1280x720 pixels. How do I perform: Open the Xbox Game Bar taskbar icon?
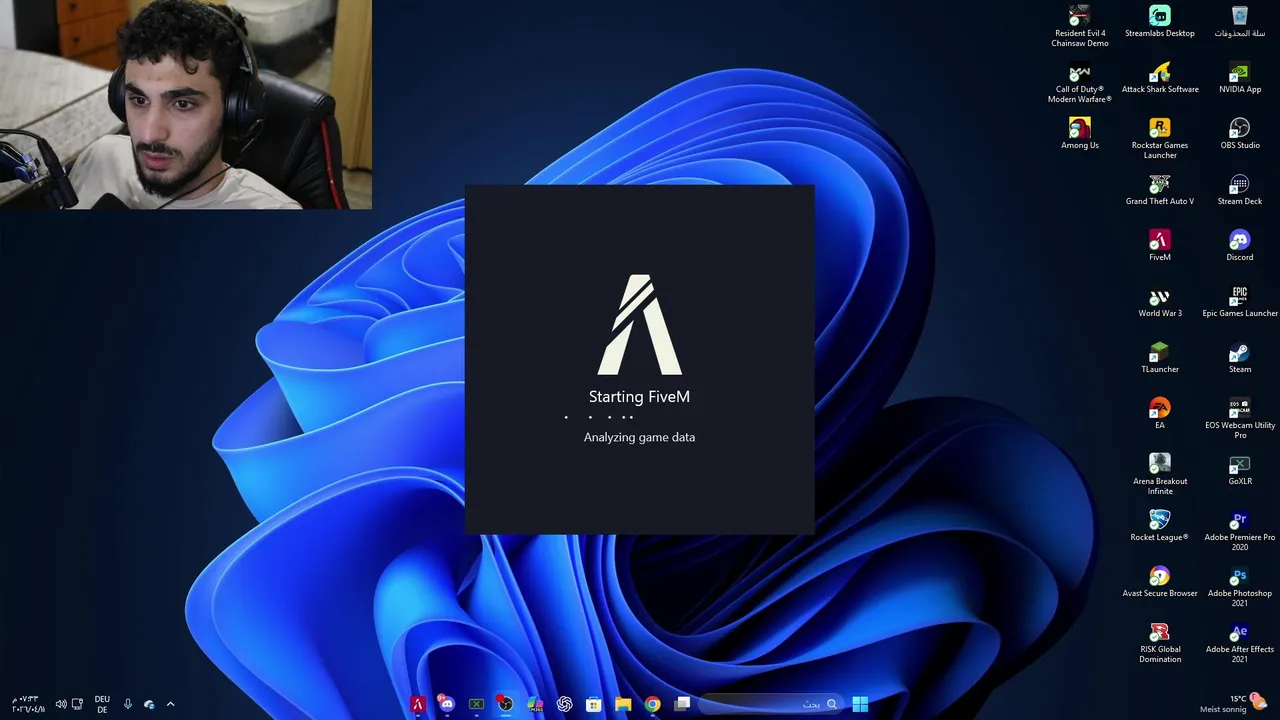(x=477, y=704)
